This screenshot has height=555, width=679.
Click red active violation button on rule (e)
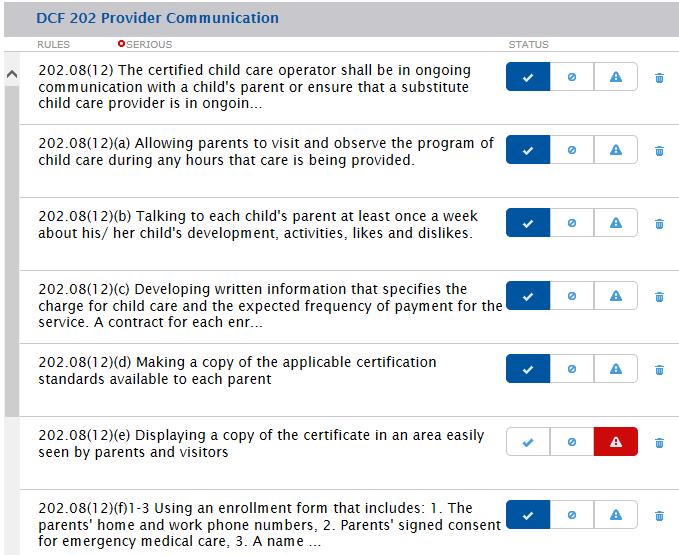[x=616, y=442]
